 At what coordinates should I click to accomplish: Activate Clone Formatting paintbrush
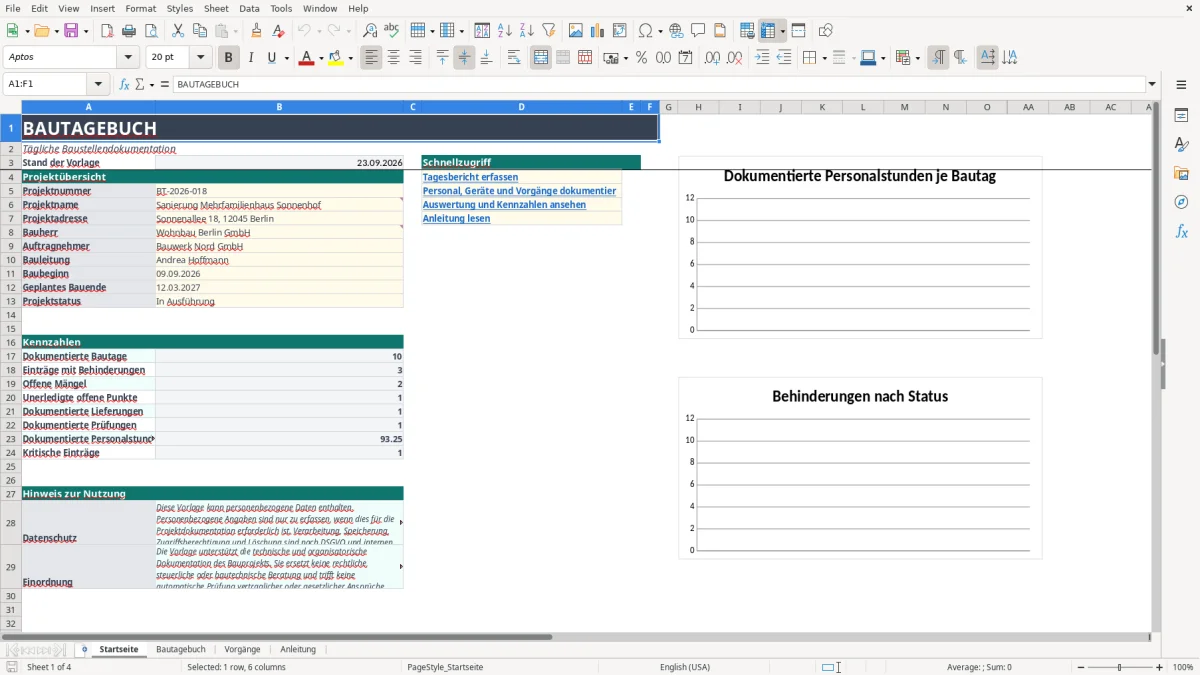[256, 31]
